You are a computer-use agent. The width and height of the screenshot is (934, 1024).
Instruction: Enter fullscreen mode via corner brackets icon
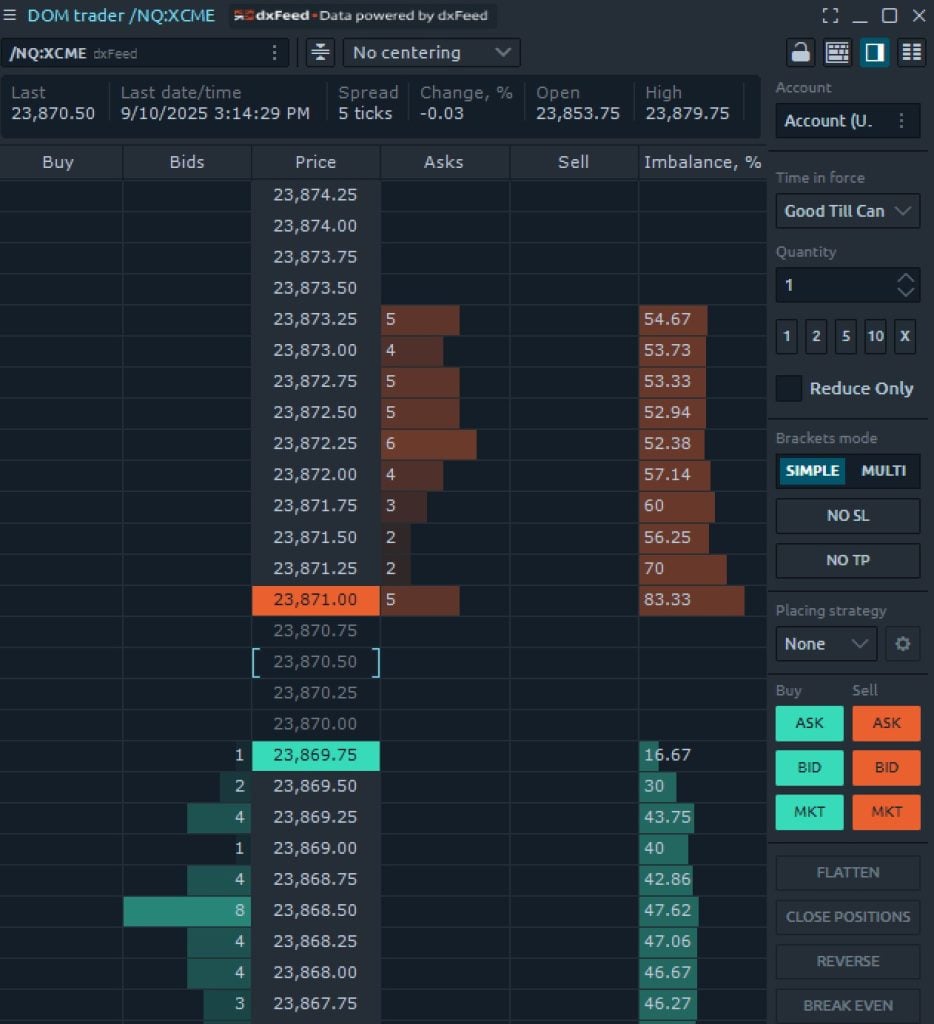tap(830, 16)
